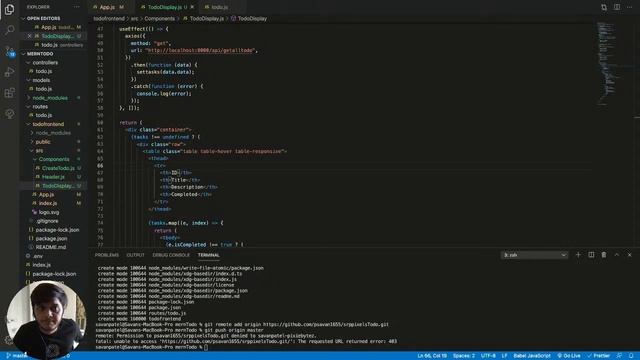Screen dimensions: 640x360
Task: Change UTF-8 file encoding
Action: pos(488,356)
